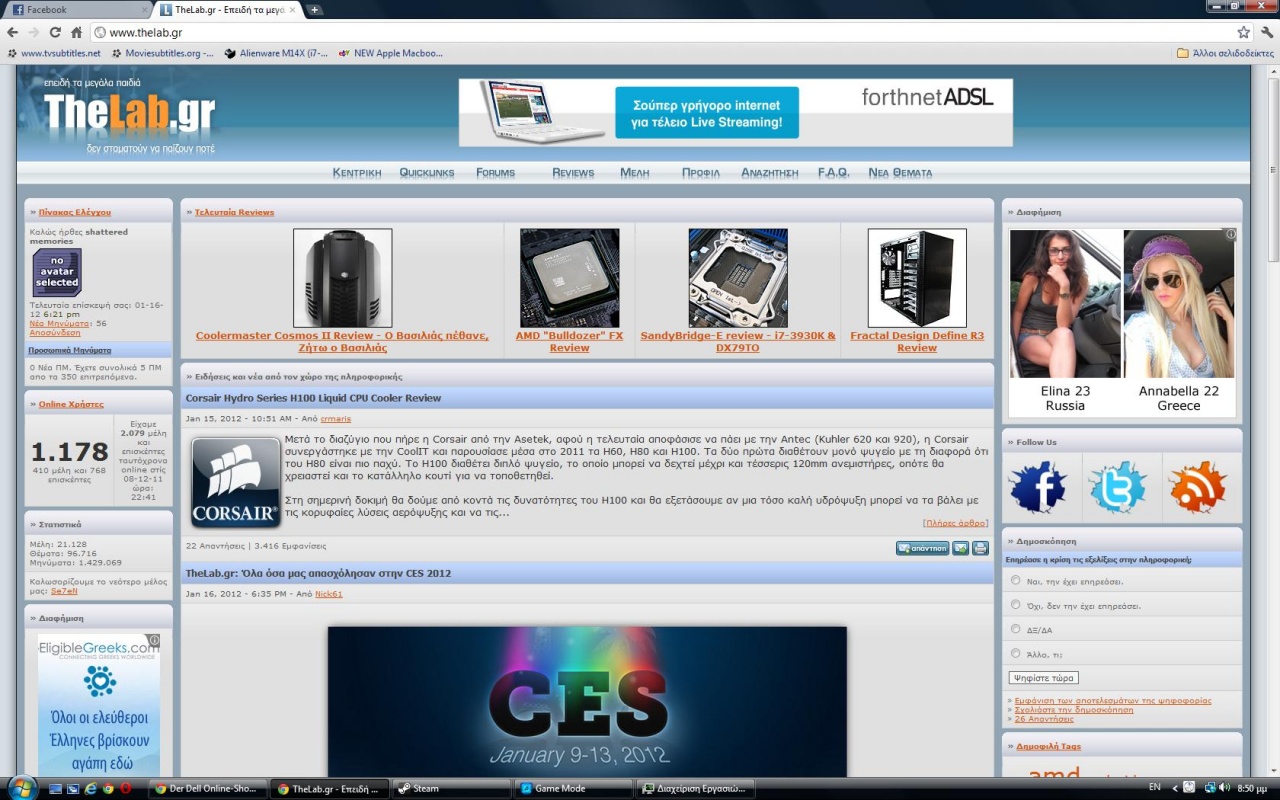Open the 'Fractal Design Define R3 Review' link

pos(917,342)
